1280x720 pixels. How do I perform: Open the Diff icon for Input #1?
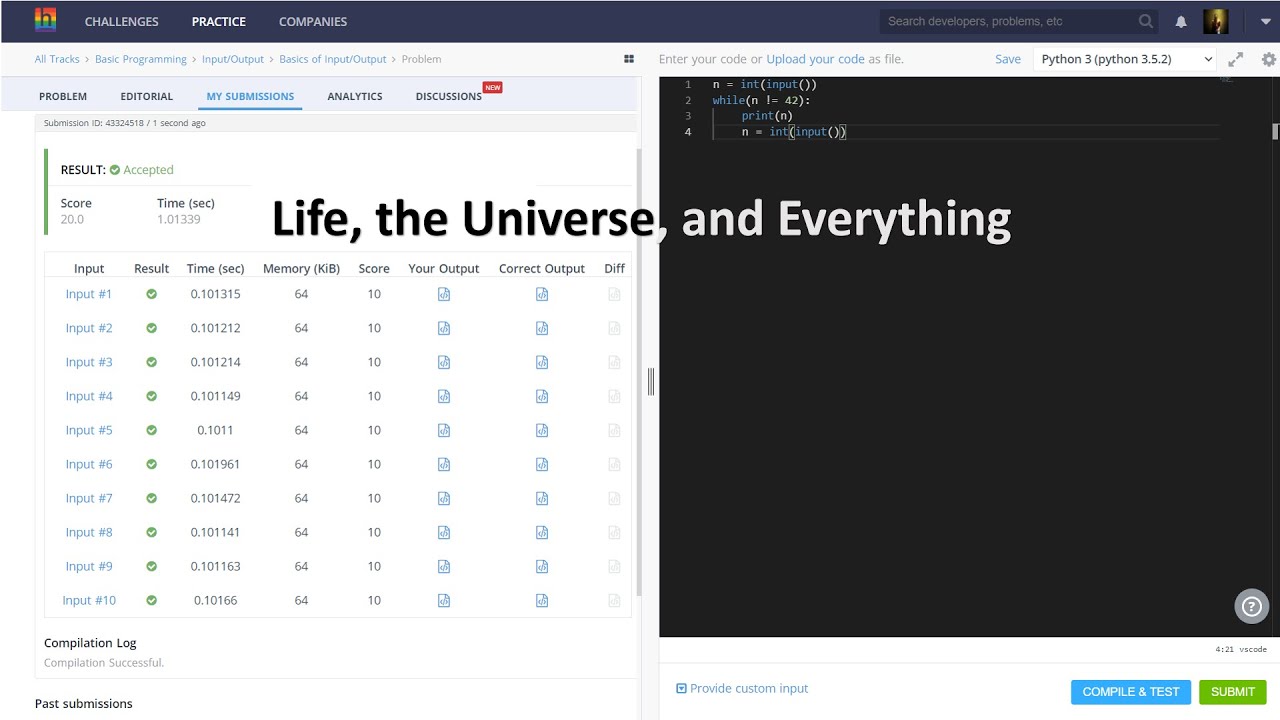click(614, 294)
